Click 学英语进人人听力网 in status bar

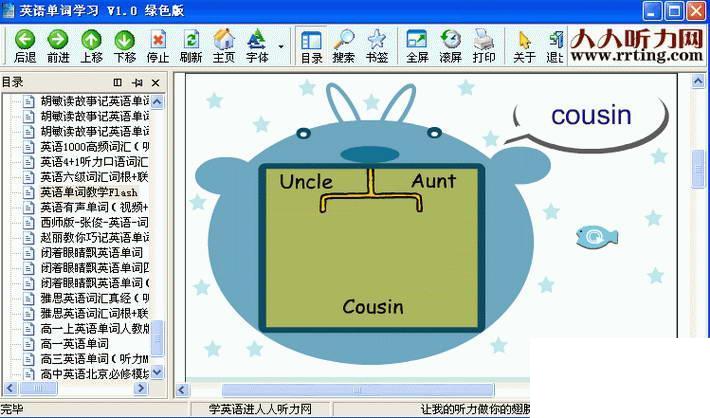pyautogui.click(x=260, y=409)
